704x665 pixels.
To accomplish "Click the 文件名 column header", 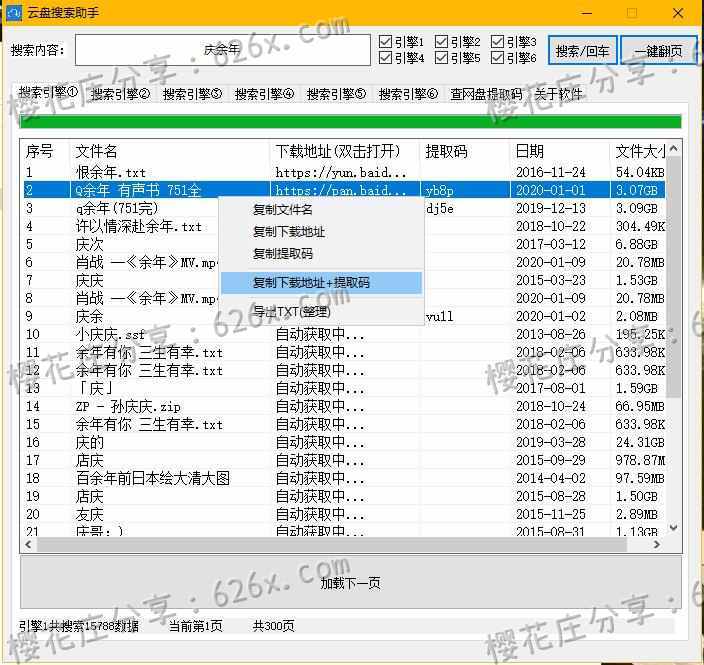I will (x=170, y=151).
